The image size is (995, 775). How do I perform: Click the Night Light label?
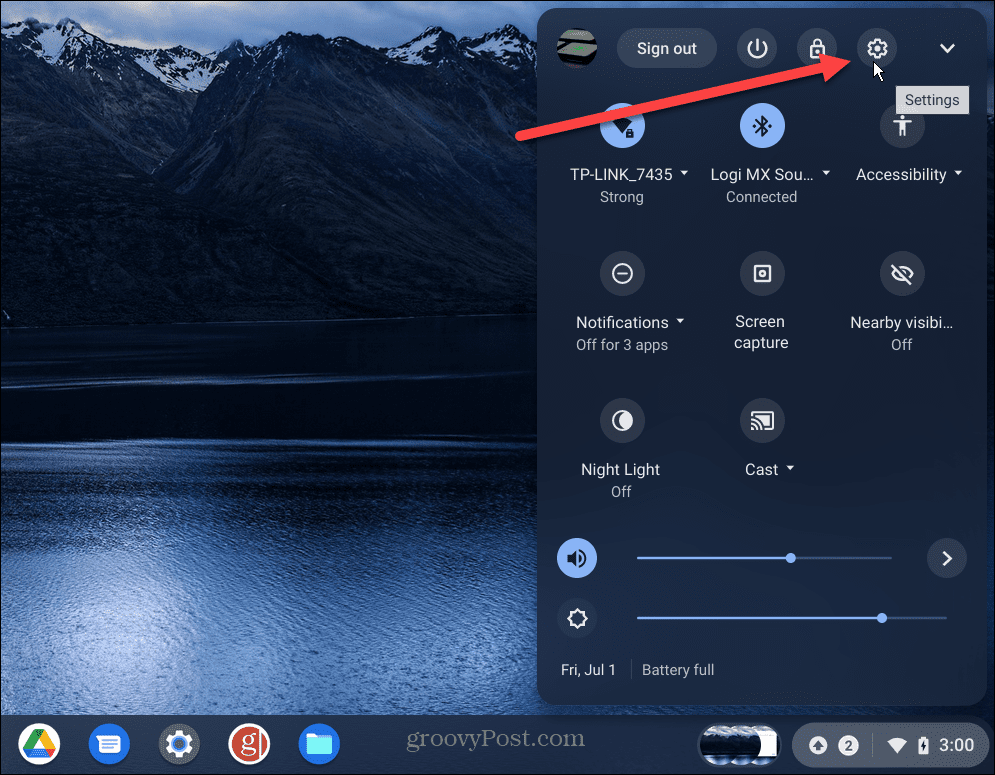[621, 469]
